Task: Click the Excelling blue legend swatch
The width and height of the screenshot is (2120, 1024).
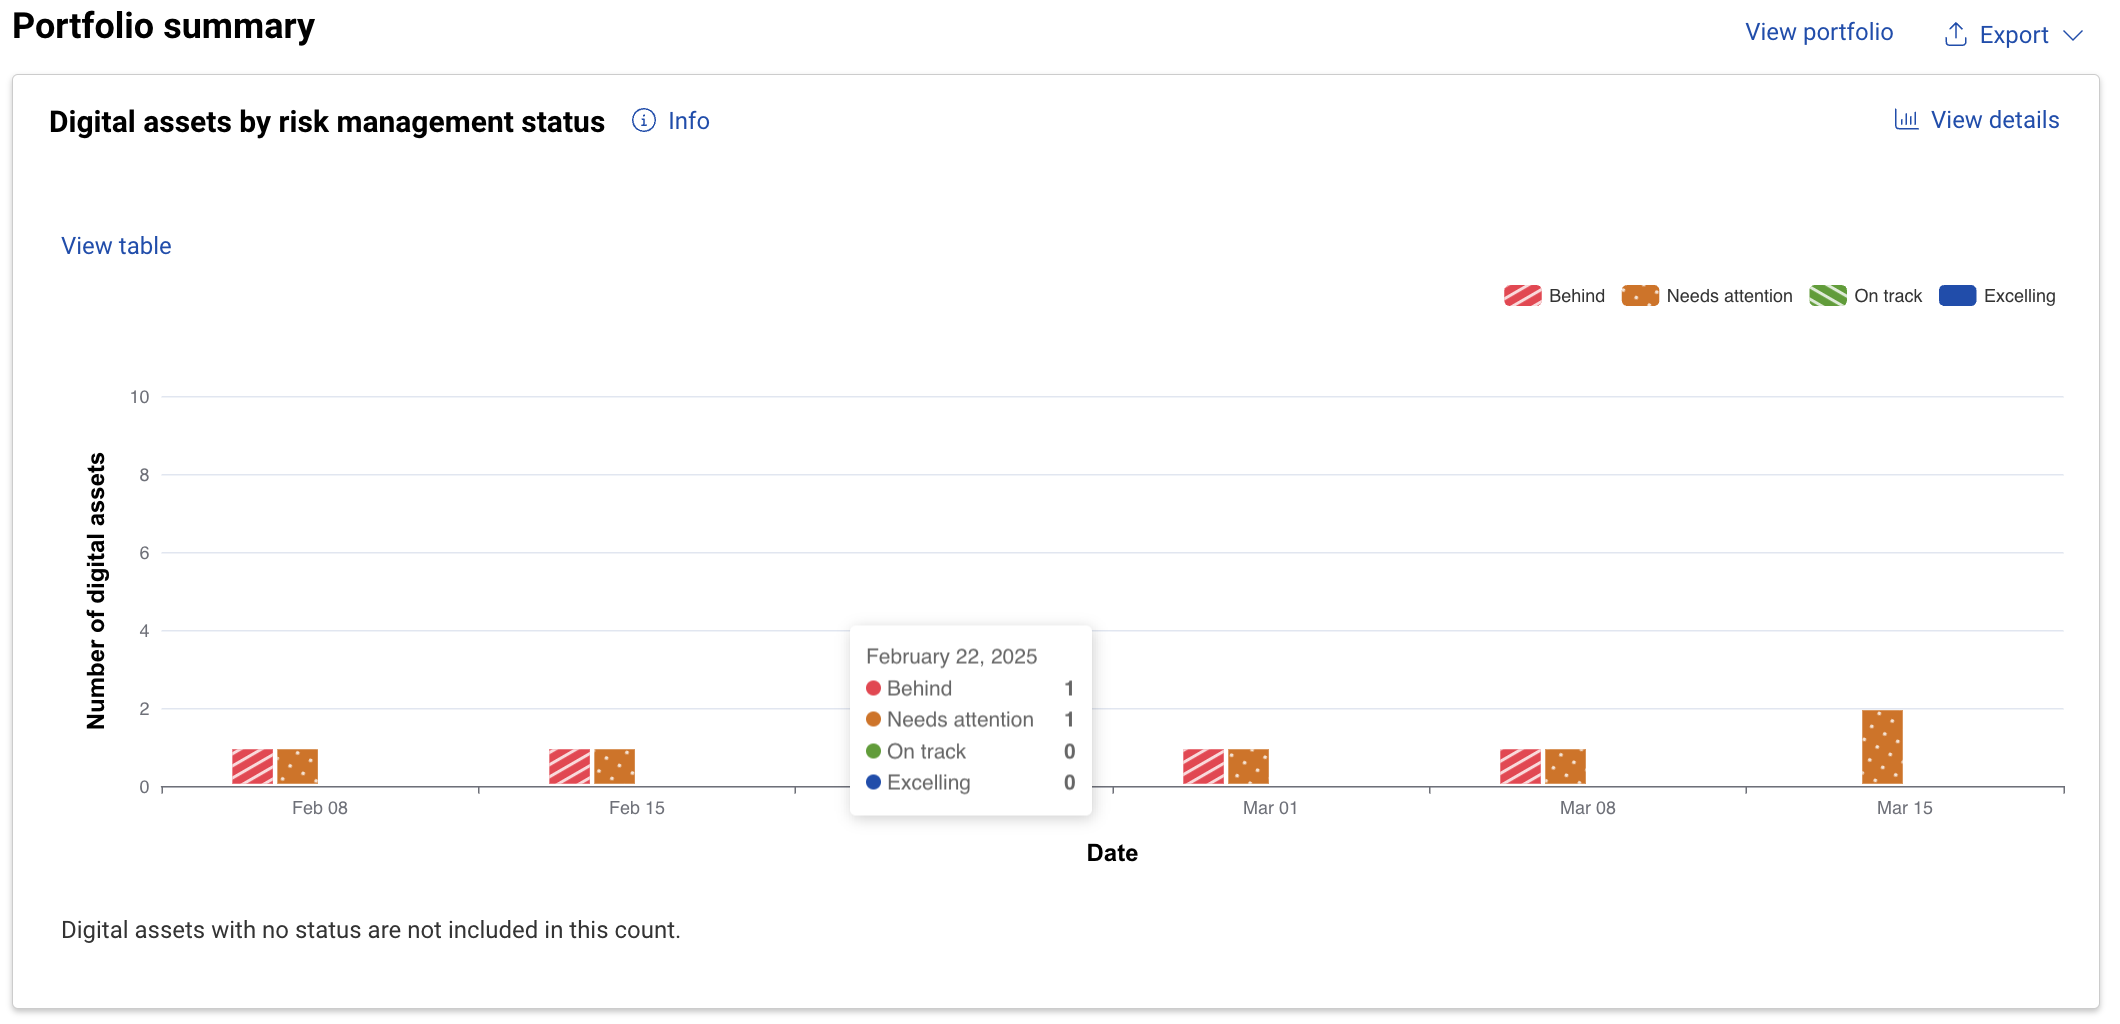Action: (x=1957, y=296)
